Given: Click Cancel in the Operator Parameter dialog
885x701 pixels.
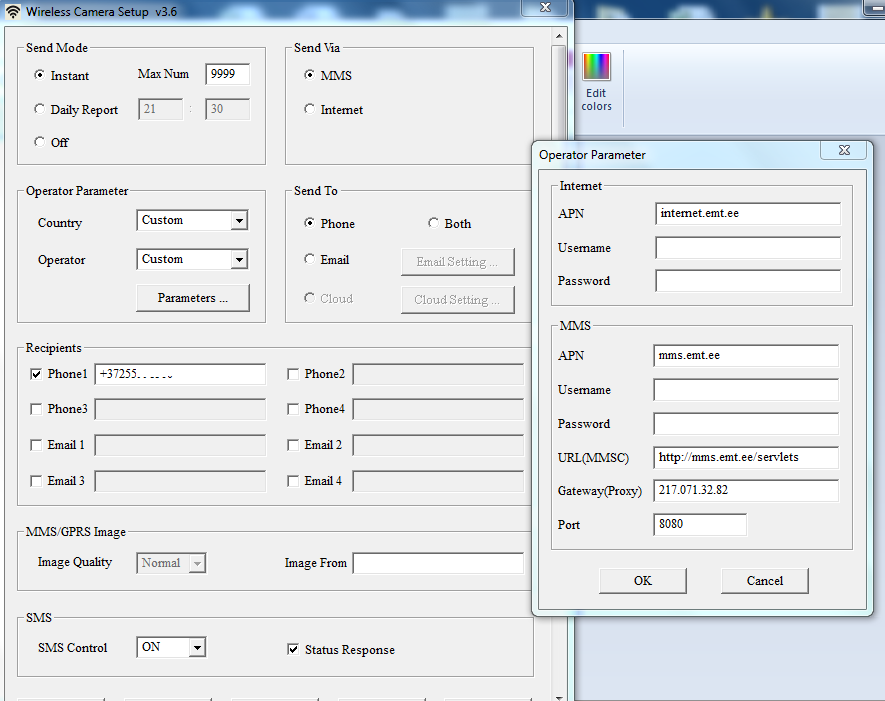Looking at the screenshot, I should (x=764, y=580).
